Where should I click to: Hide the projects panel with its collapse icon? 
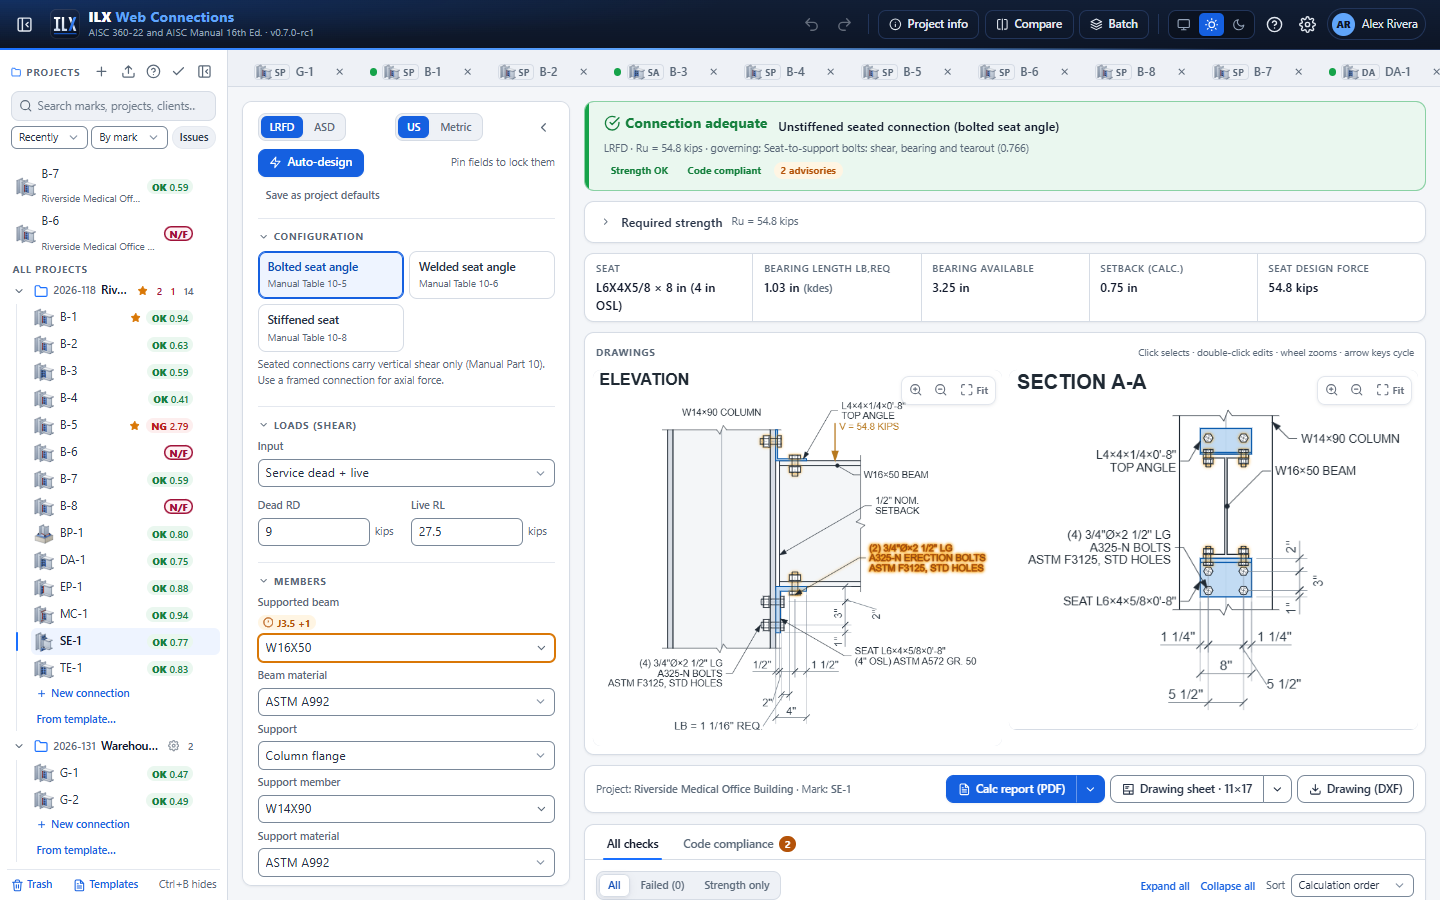[204, 71]
